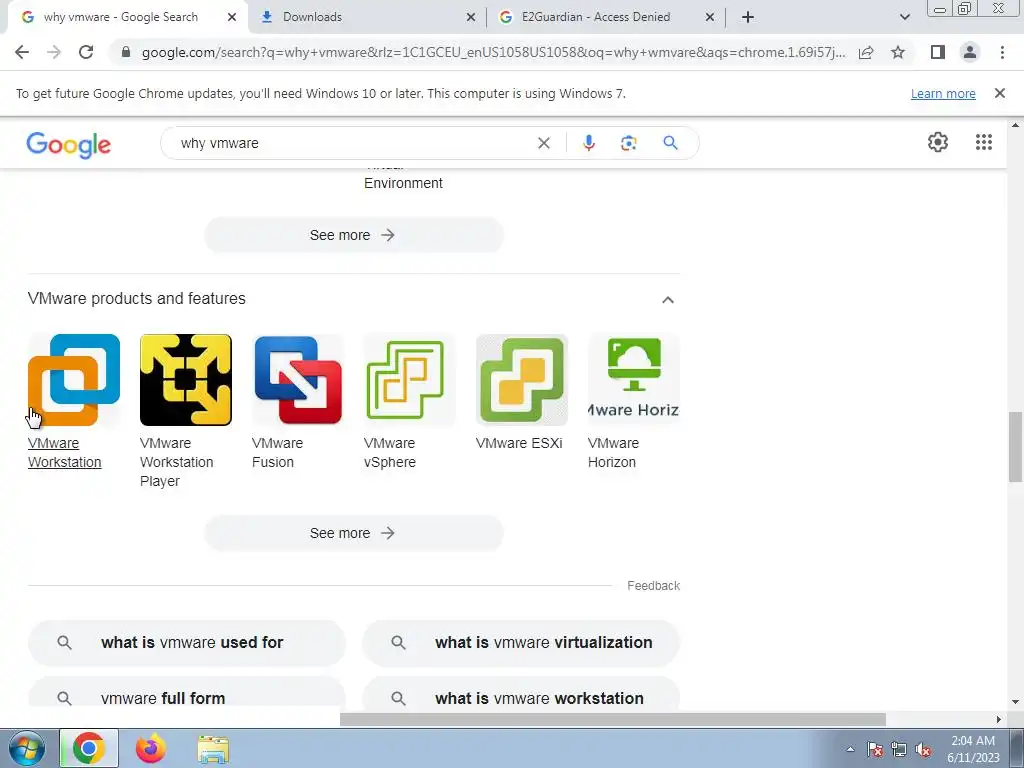Search 'vmware full form' suggestion
The image size is (1024, 768).
pos(187,692)
